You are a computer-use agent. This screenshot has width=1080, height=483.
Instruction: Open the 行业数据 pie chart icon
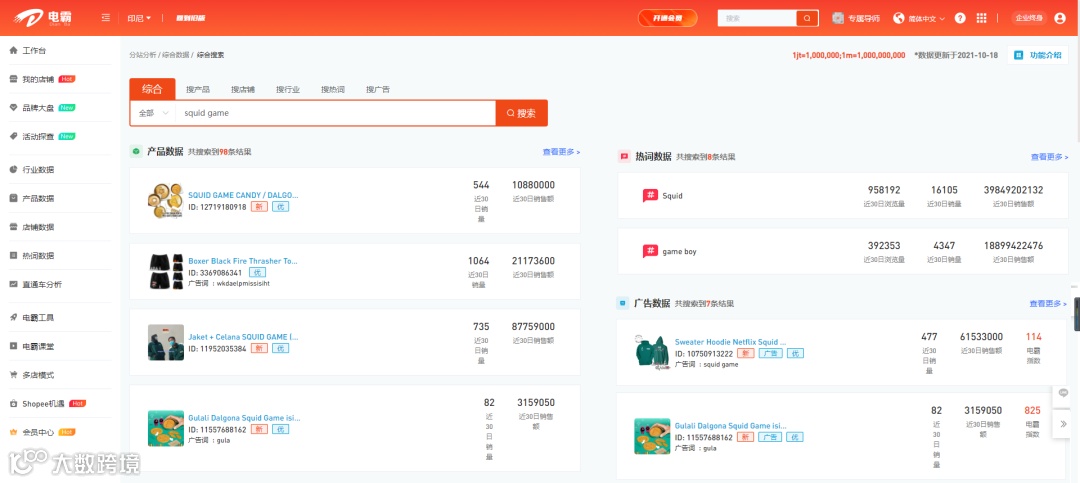[x=13, y=169]
